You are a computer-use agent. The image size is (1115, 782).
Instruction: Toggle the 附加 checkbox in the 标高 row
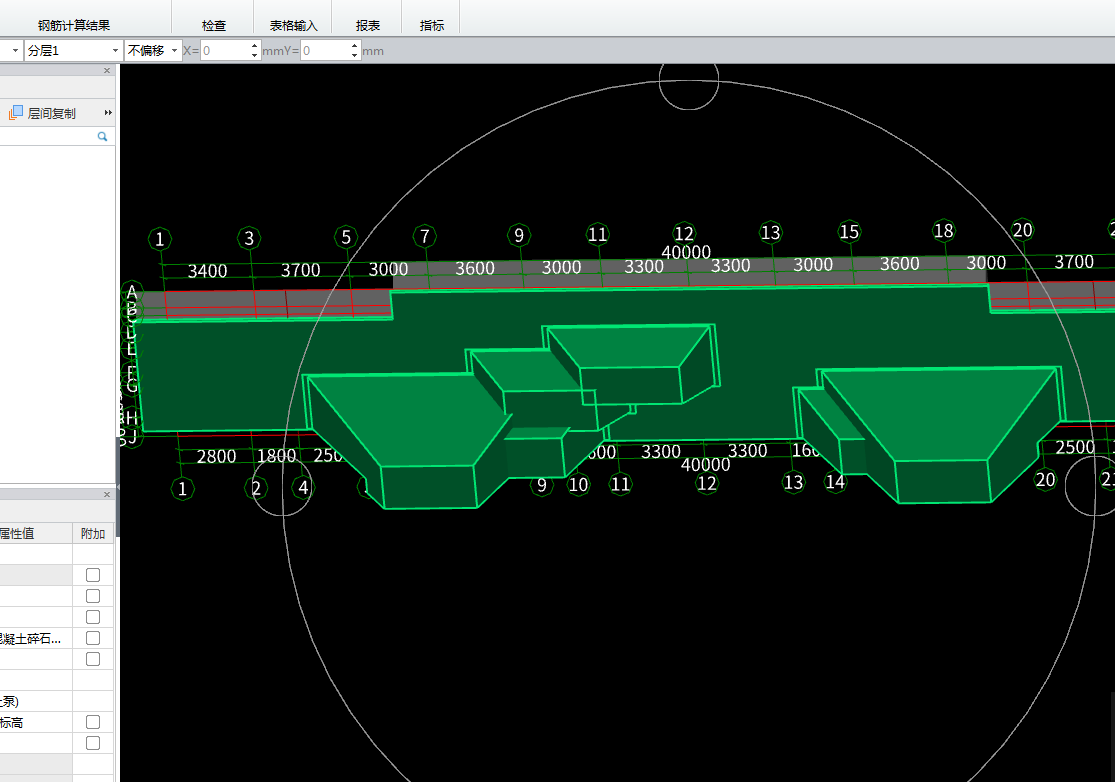92,722
